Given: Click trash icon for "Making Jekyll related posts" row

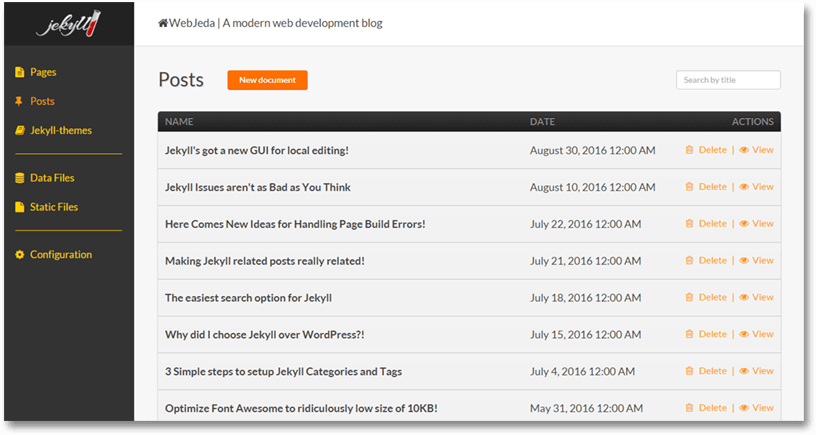Looking at the screenshot, I should [x=689, y=261].
